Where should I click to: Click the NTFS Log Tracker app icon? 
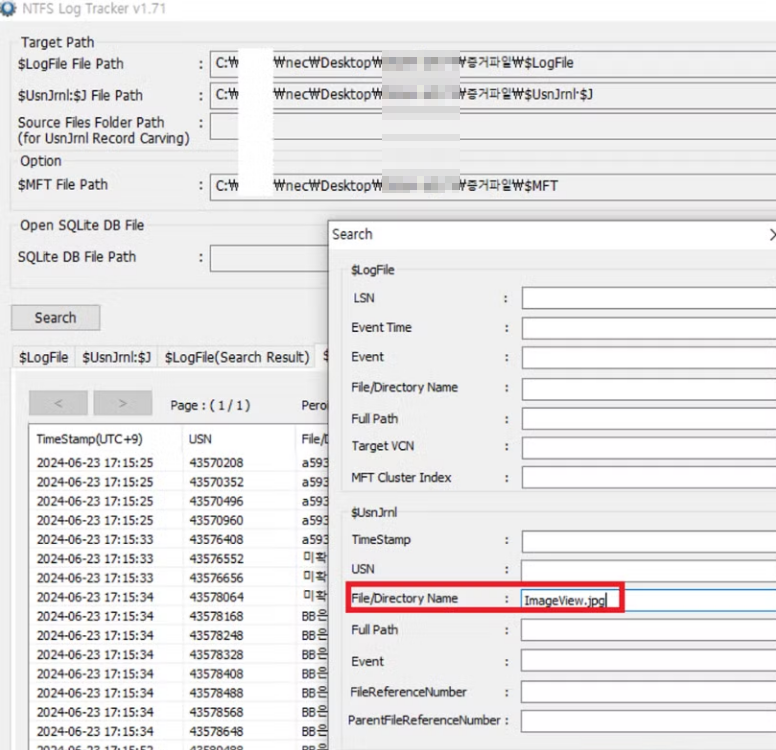(8, 8)
